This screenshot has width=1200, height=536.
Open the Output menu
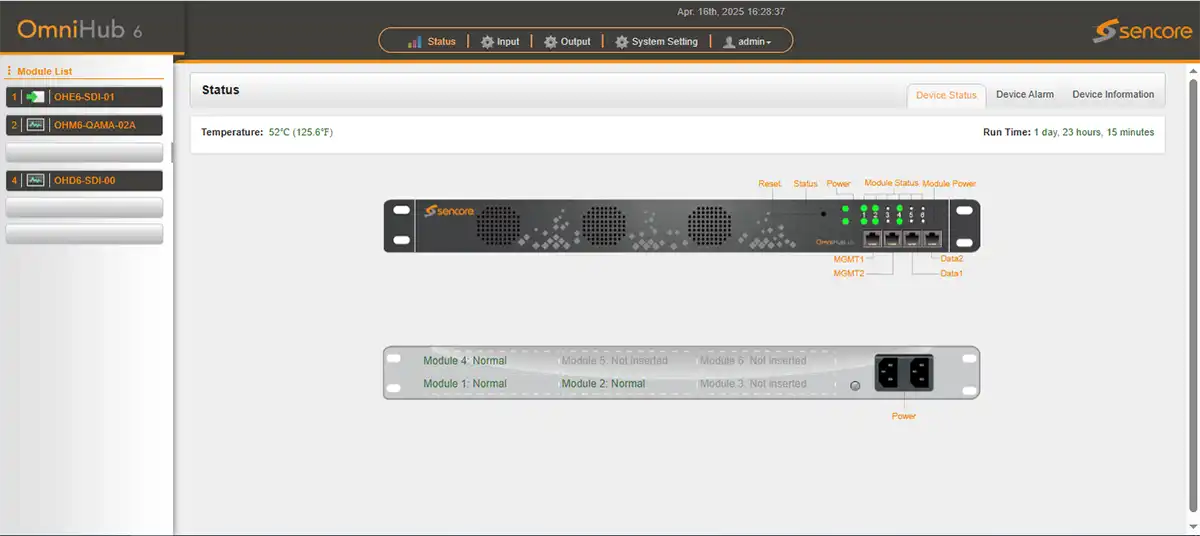(567, 42)
